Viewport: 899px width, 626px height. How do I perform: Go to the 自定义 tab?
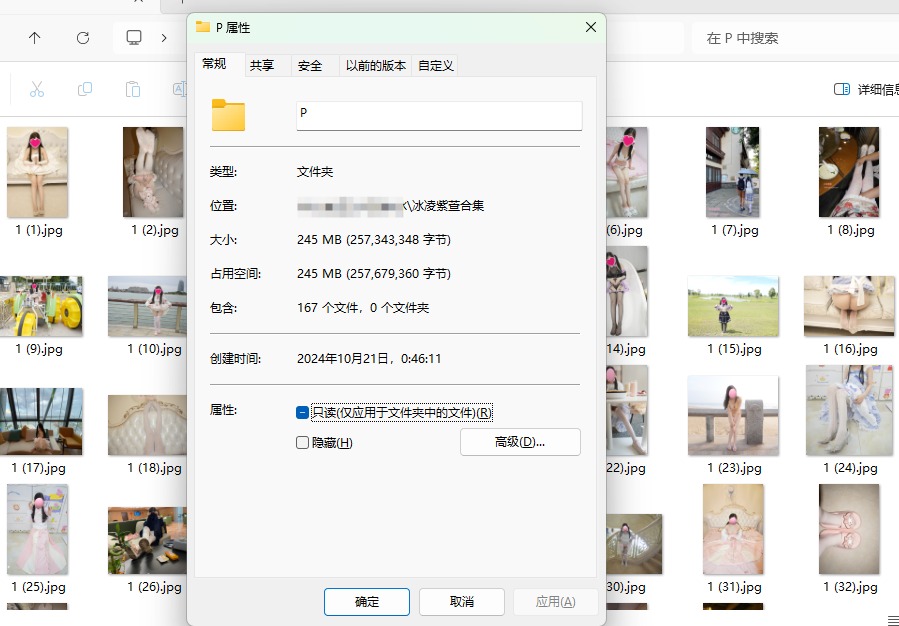pyautogui.click(x=436, y=65)
